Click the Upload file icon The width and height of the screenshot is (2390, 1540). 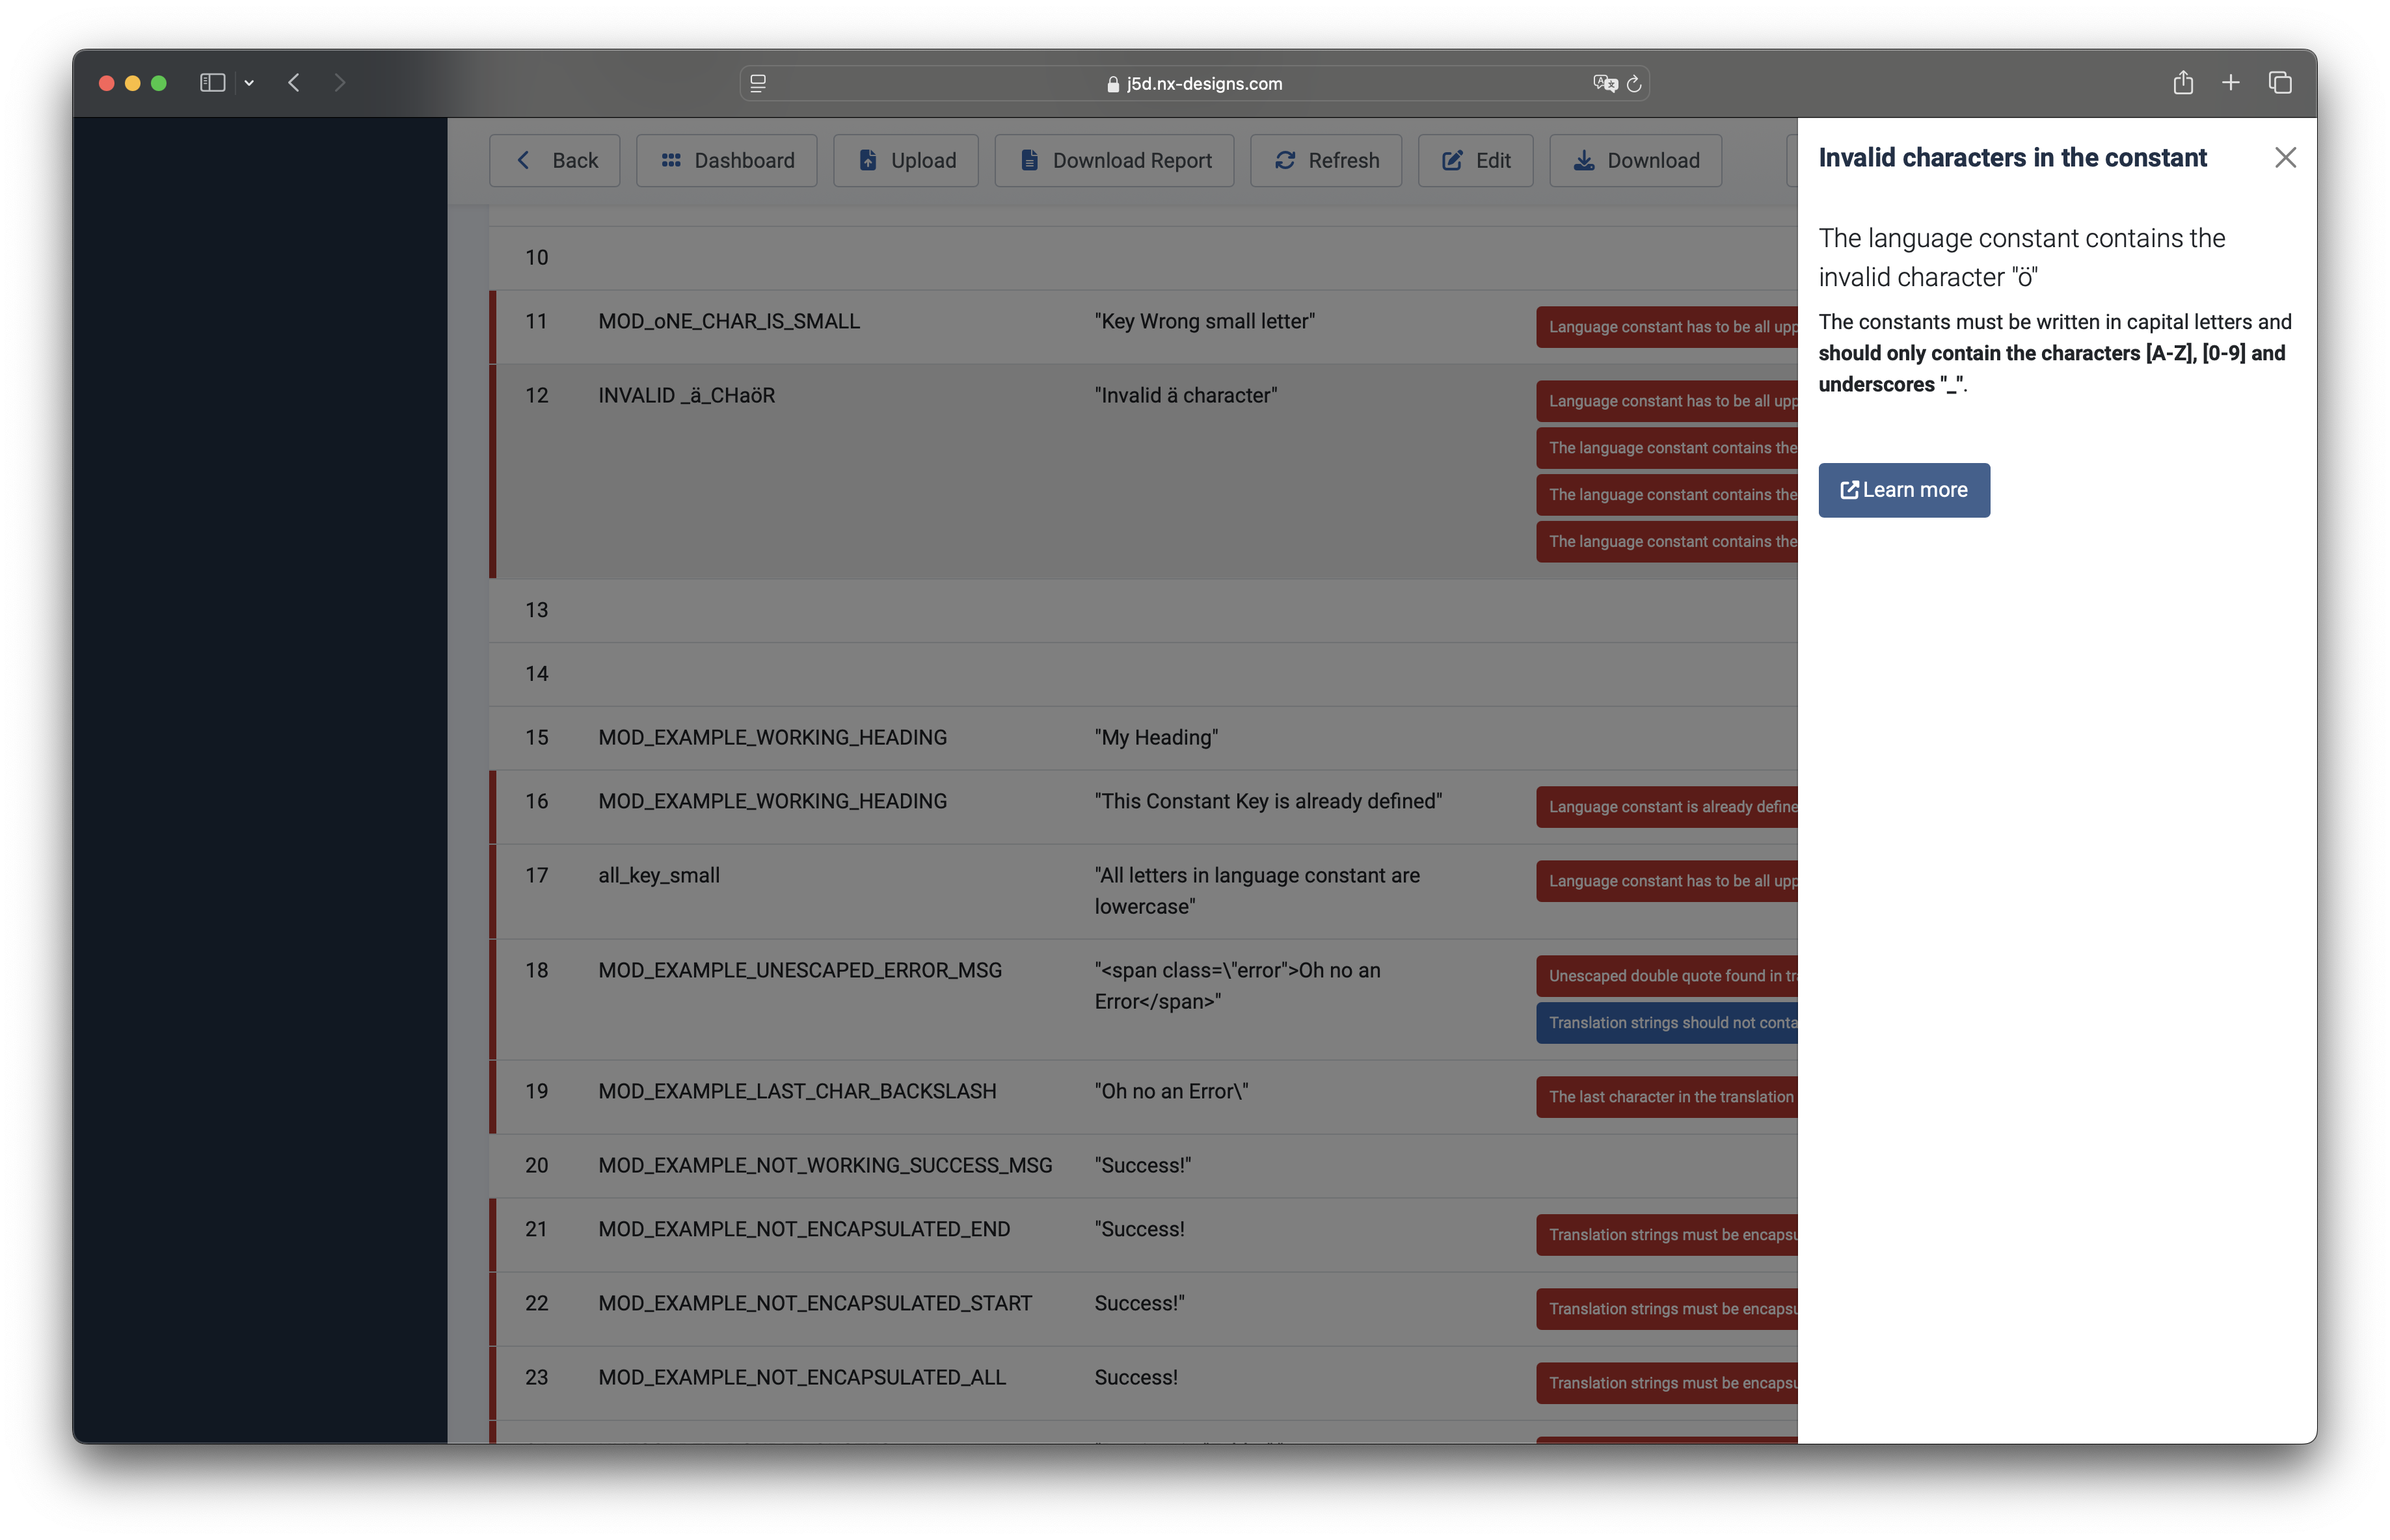coord(868,160)
